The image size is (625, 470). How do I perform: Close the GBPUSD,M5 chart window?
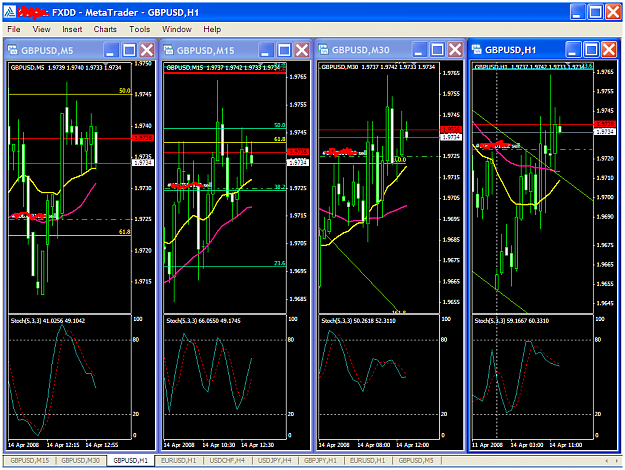coord(147,50)
